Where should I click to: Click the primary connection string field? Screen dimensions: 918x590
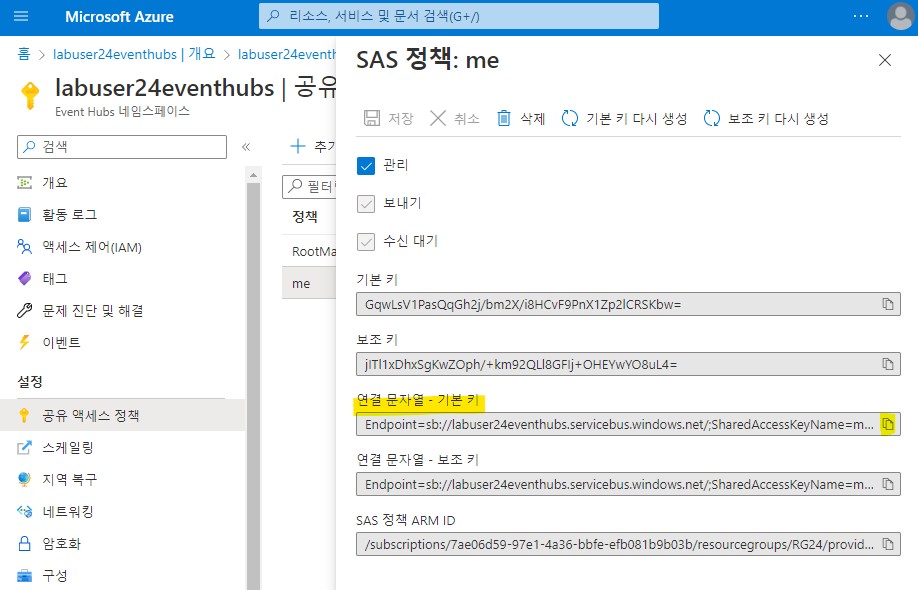tap(628, 424)
